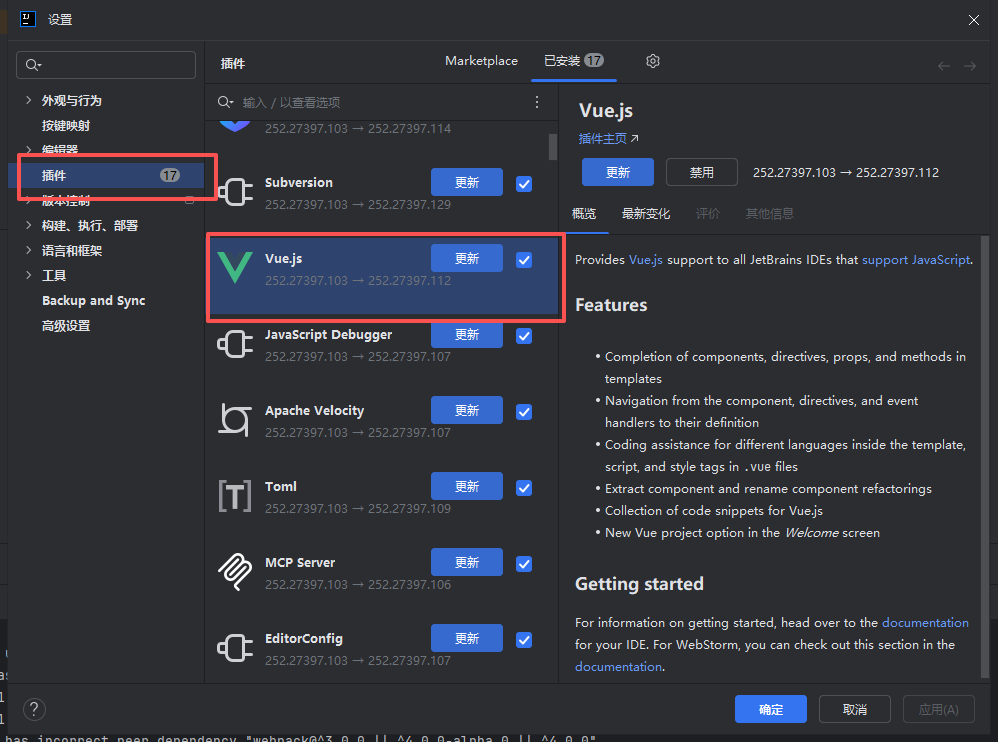Select Backup and Sync settings
Screen dimensions: 998x742
click(x=94, y=300)
